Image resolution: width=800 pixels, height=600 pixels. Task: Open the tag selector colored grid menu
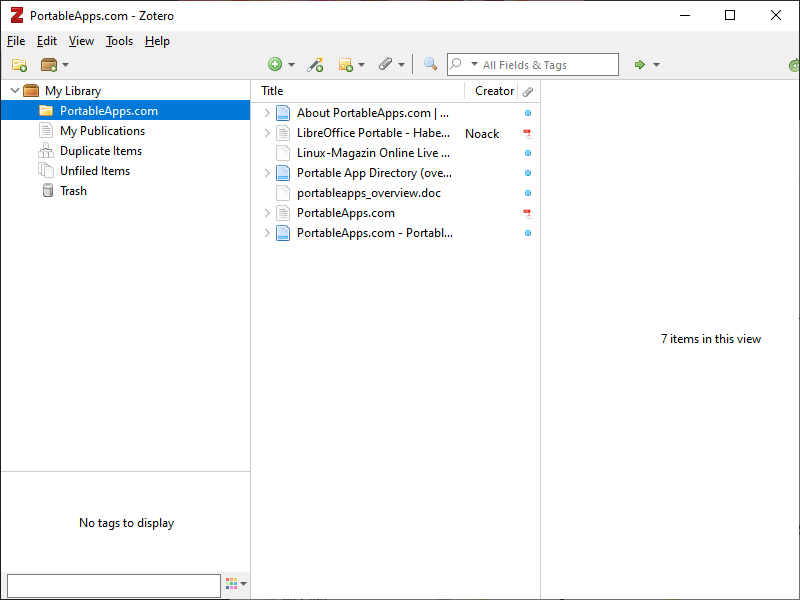pyautogui.click(x=236, y=584)
